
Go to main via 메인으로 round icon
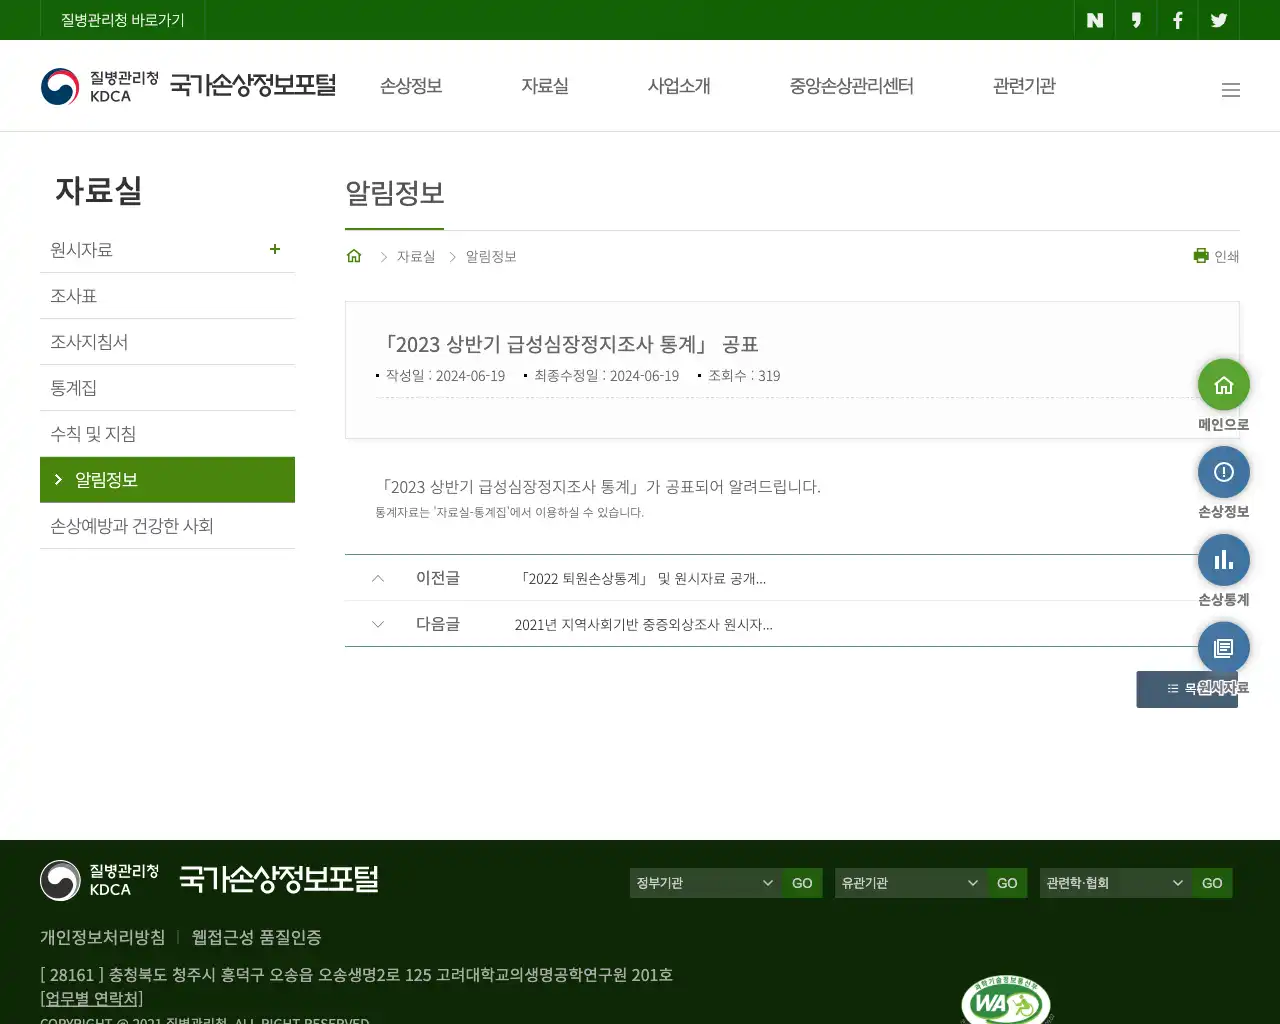[x=1224, y=385]
